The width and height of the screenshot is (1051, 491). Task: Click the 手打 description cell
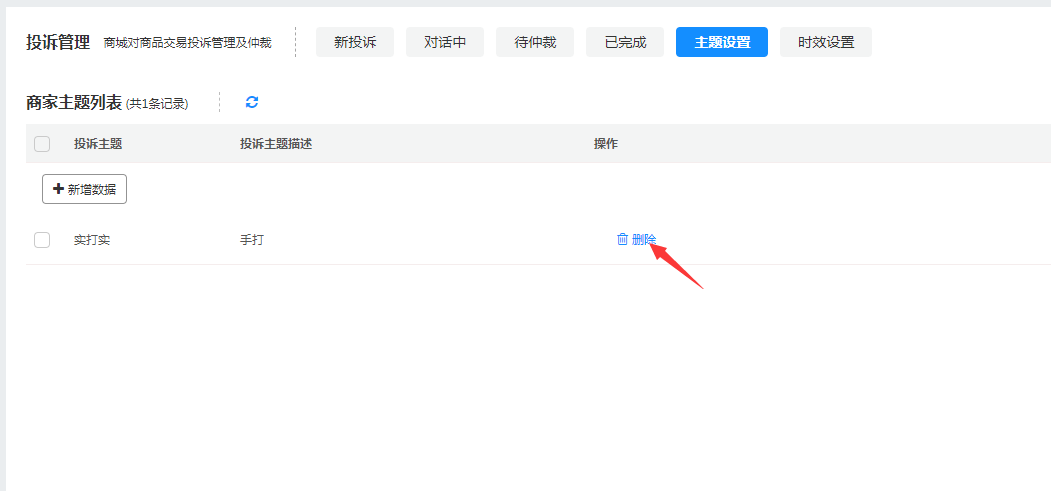(x=252, y=240)
